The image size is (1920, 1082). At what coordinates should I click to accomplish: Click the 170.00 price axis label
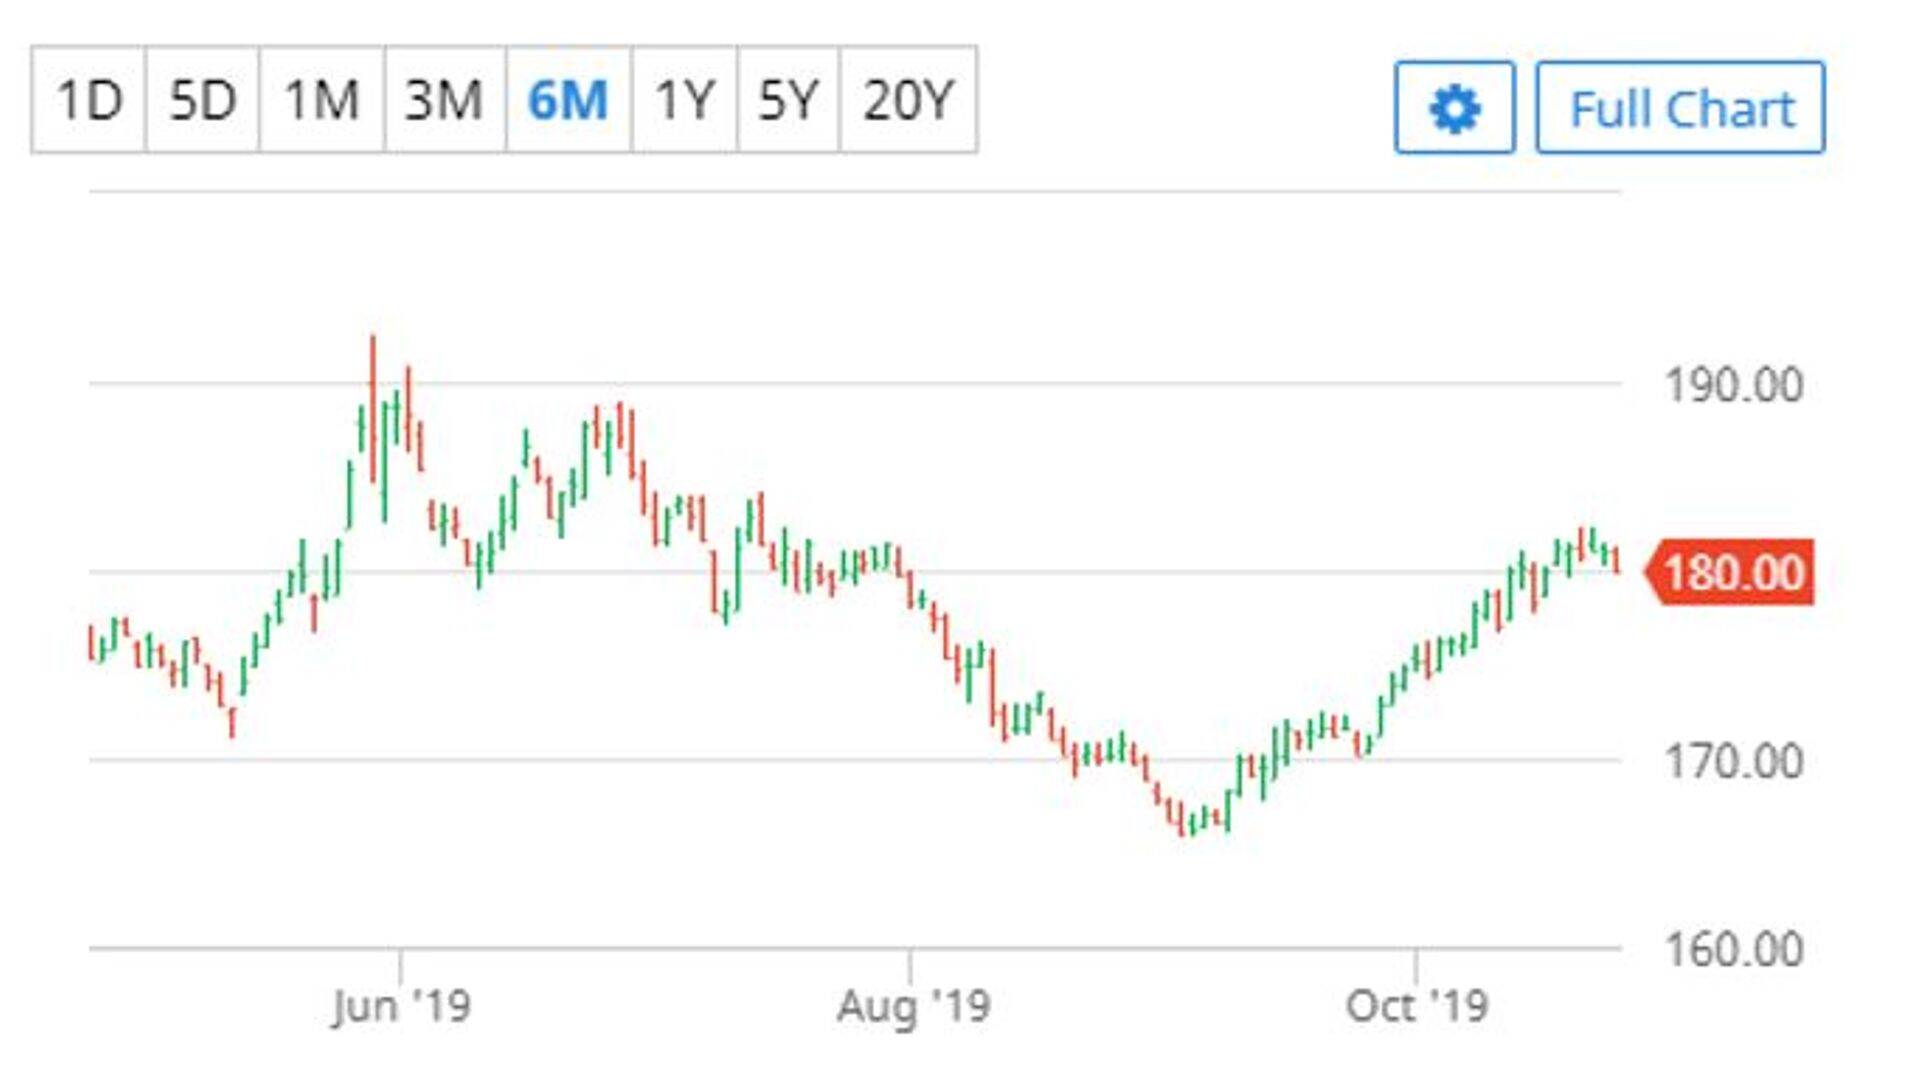(x=1733, y=761)
